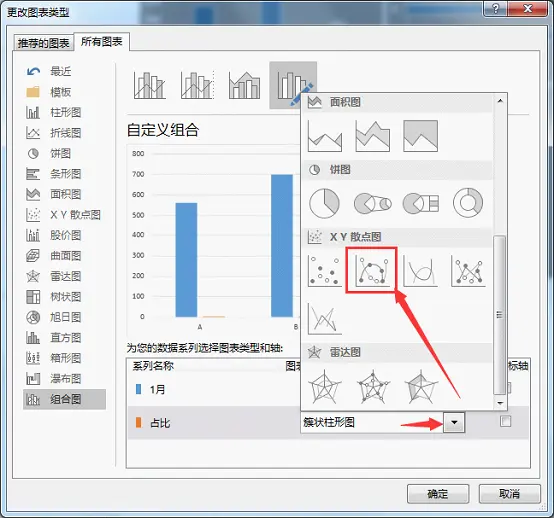Open 模板 templates category

point(64,92)
